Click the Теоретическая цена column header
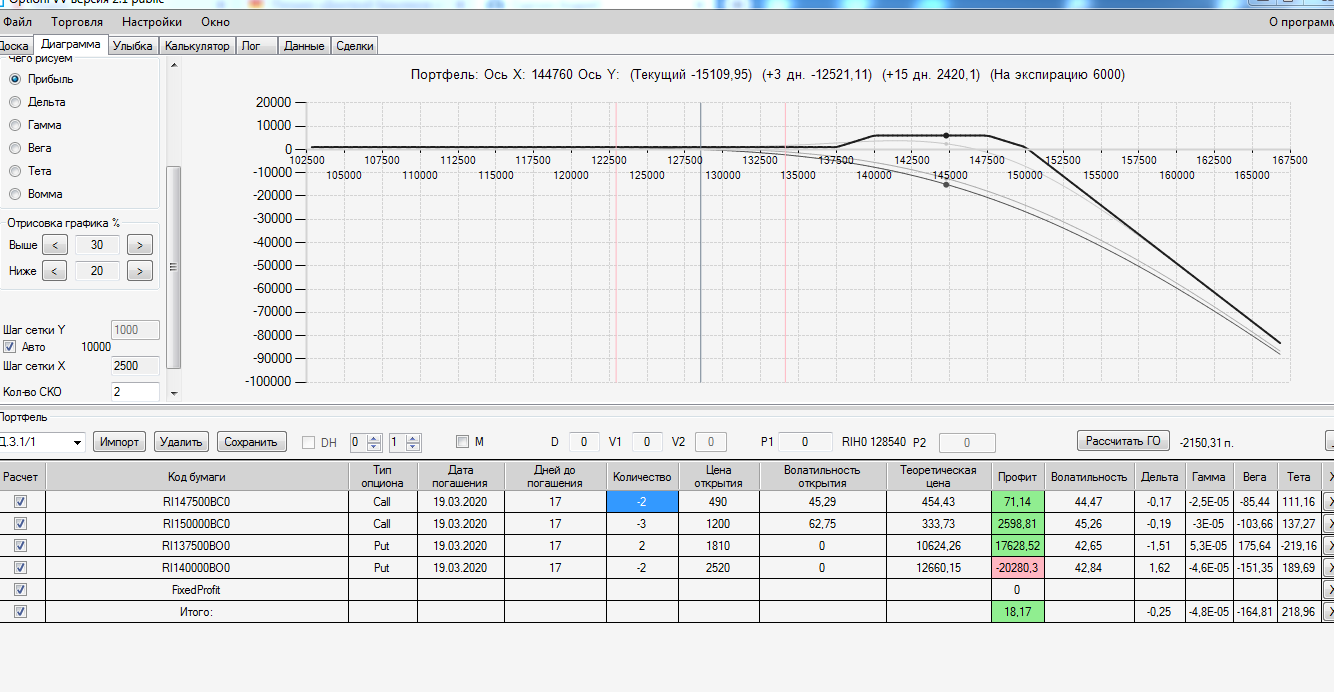Viewport: 1334px width, 692px height. click(x=938, y=476)
